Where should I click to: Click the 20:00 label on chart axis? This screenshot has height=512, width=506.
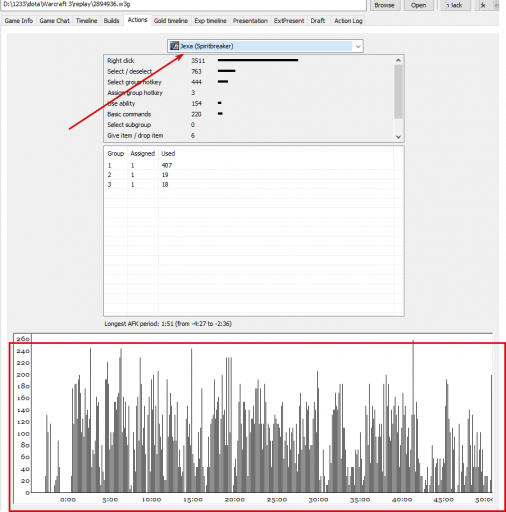coord(235,500)
